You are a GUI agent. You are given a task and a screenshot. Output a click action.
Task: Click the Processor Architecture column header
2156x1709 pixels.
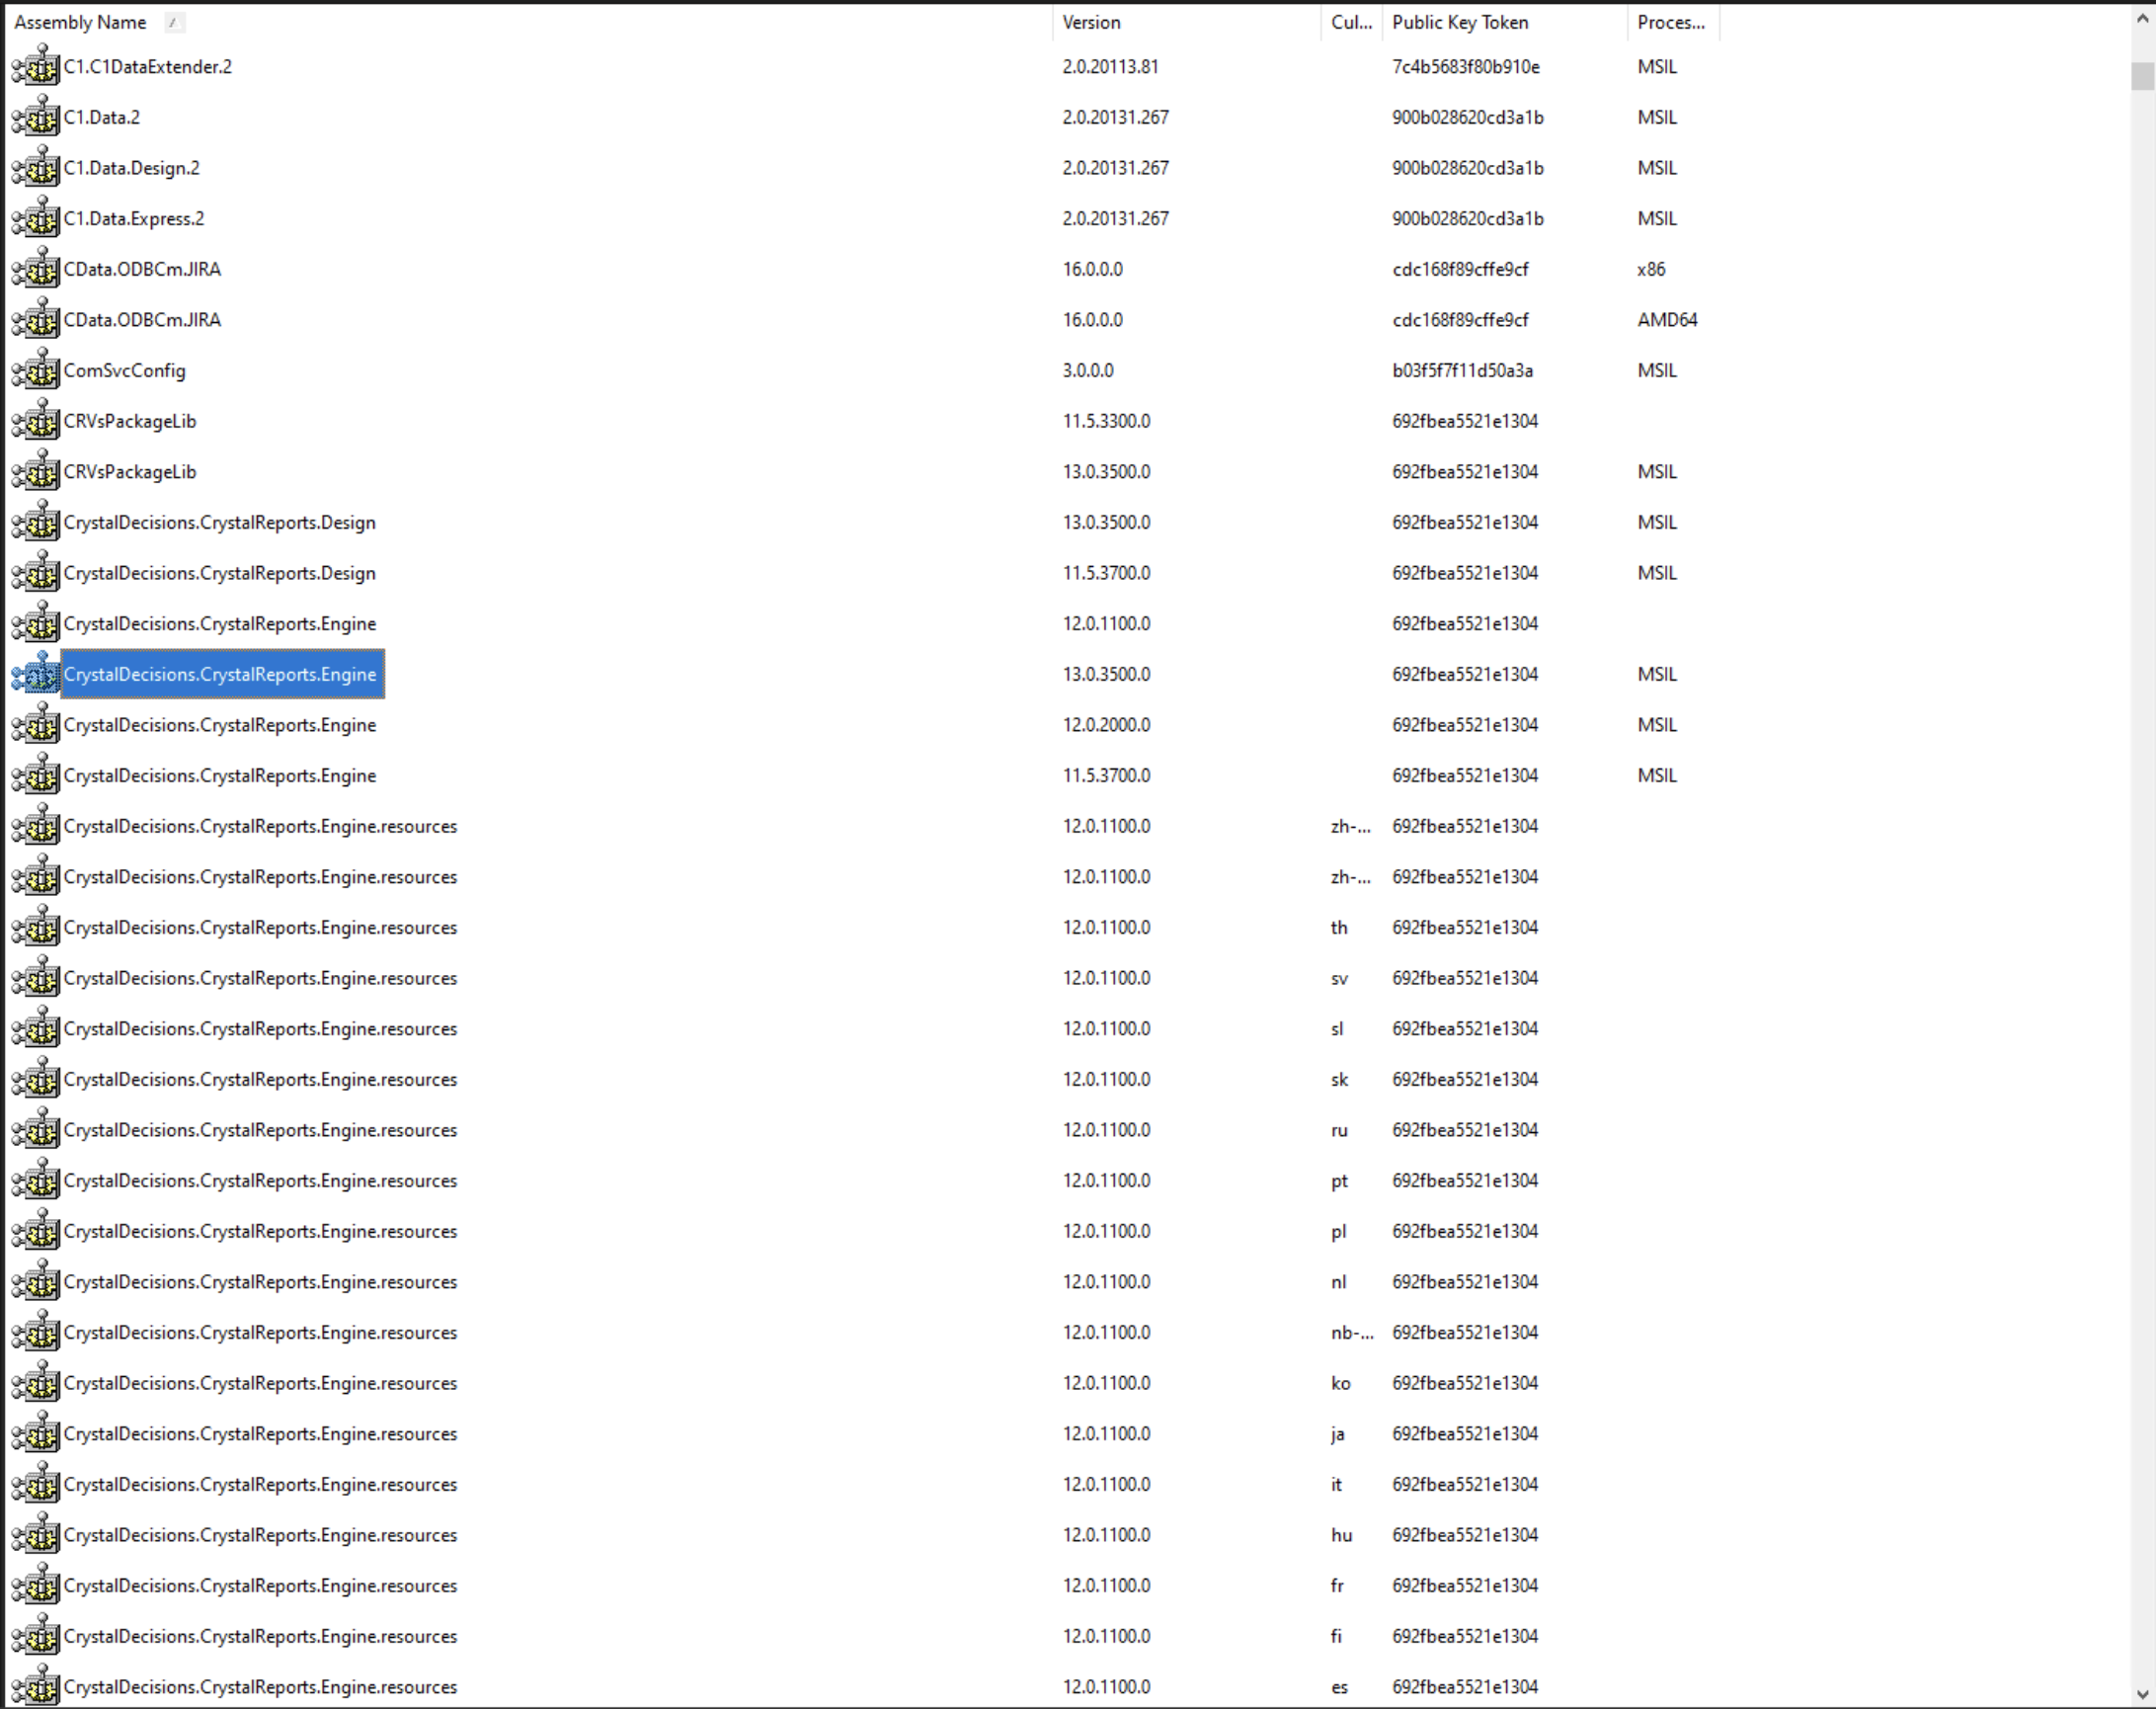coord(1670,22)
